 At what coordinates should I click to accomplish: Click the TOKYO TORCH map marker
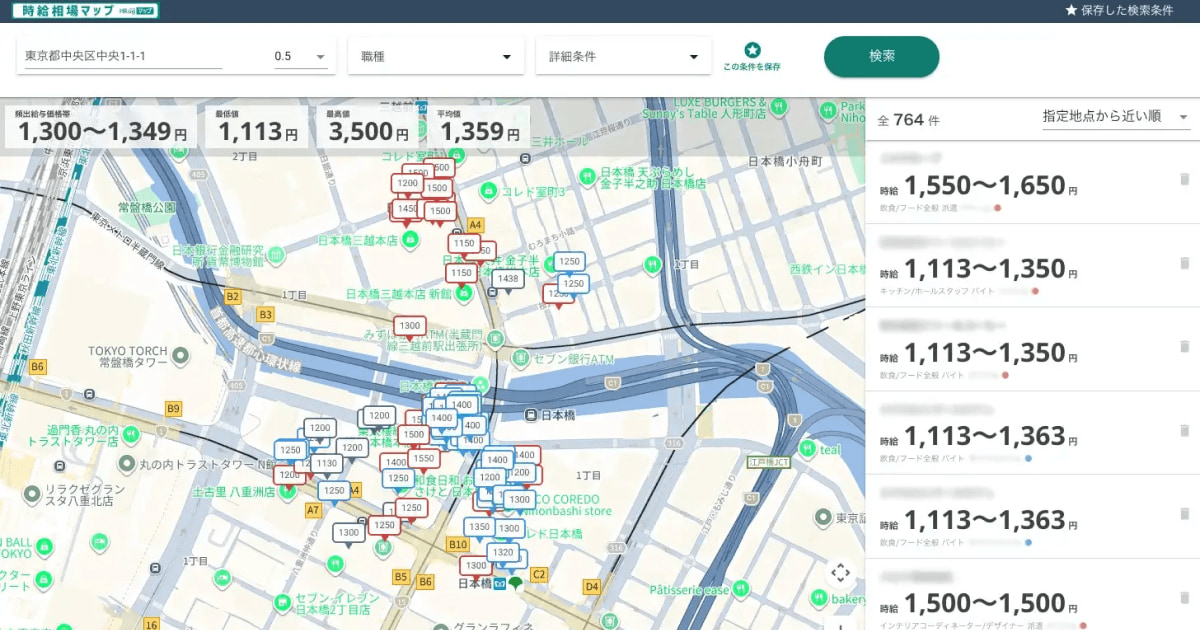tap(180, 354)
